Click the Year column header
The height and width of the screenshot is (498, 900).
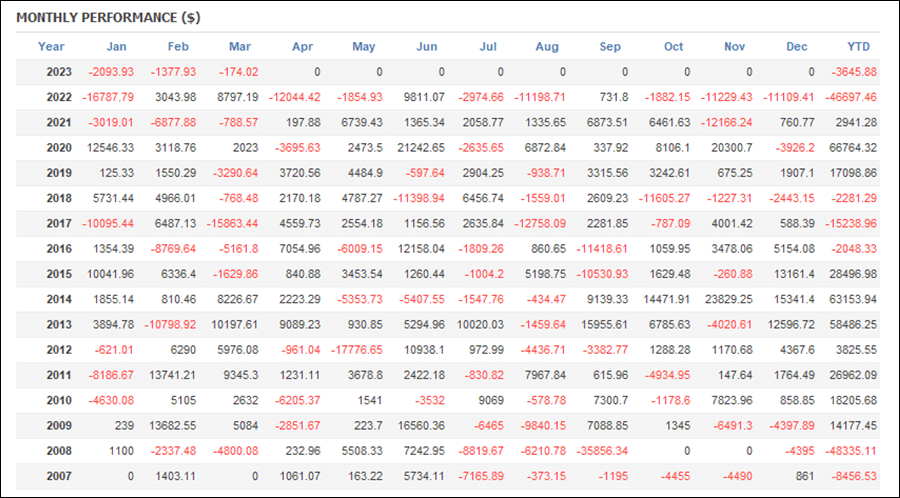51,47
